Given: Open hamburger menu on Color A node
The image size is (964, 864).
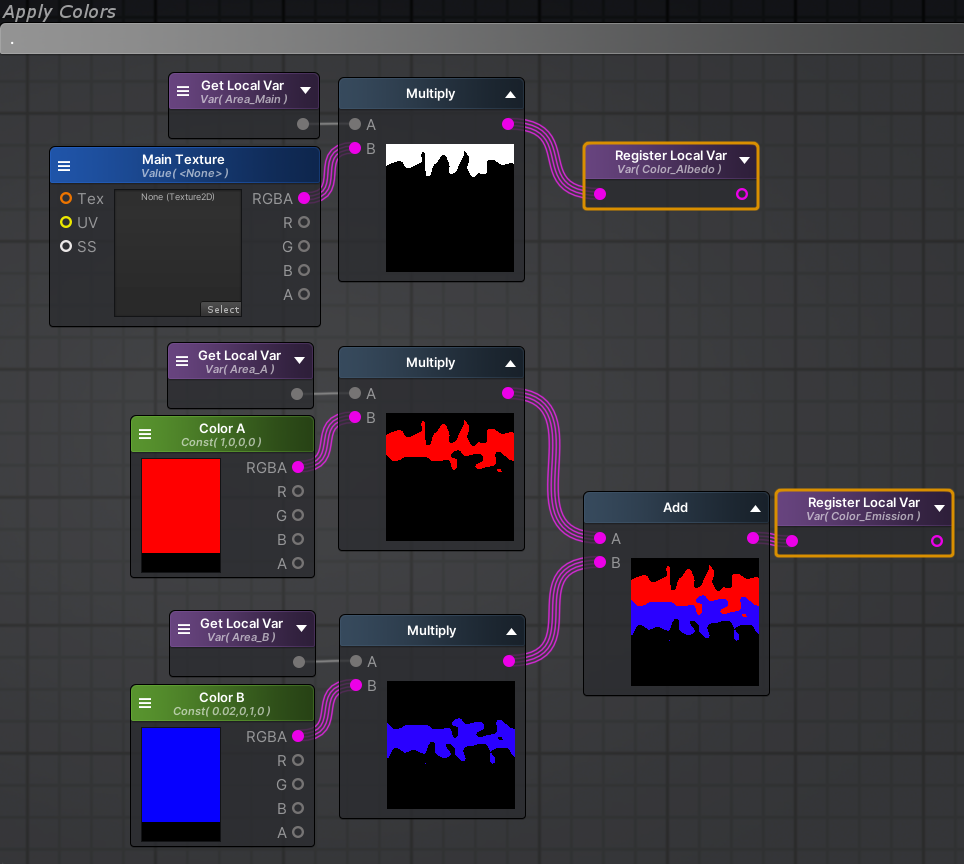Looking at the screenshot, I should [145, 434].
